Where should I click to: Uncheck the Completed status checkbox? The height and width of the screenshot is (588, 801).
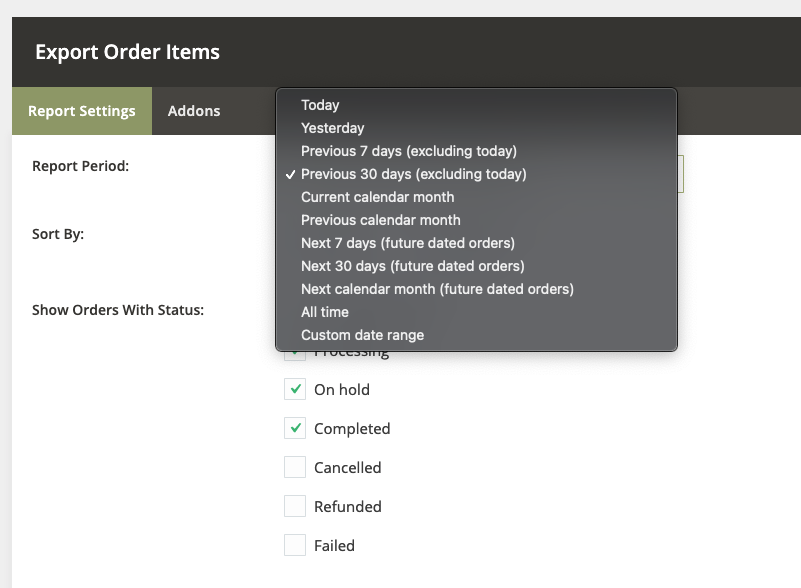[x=295, y=428]
